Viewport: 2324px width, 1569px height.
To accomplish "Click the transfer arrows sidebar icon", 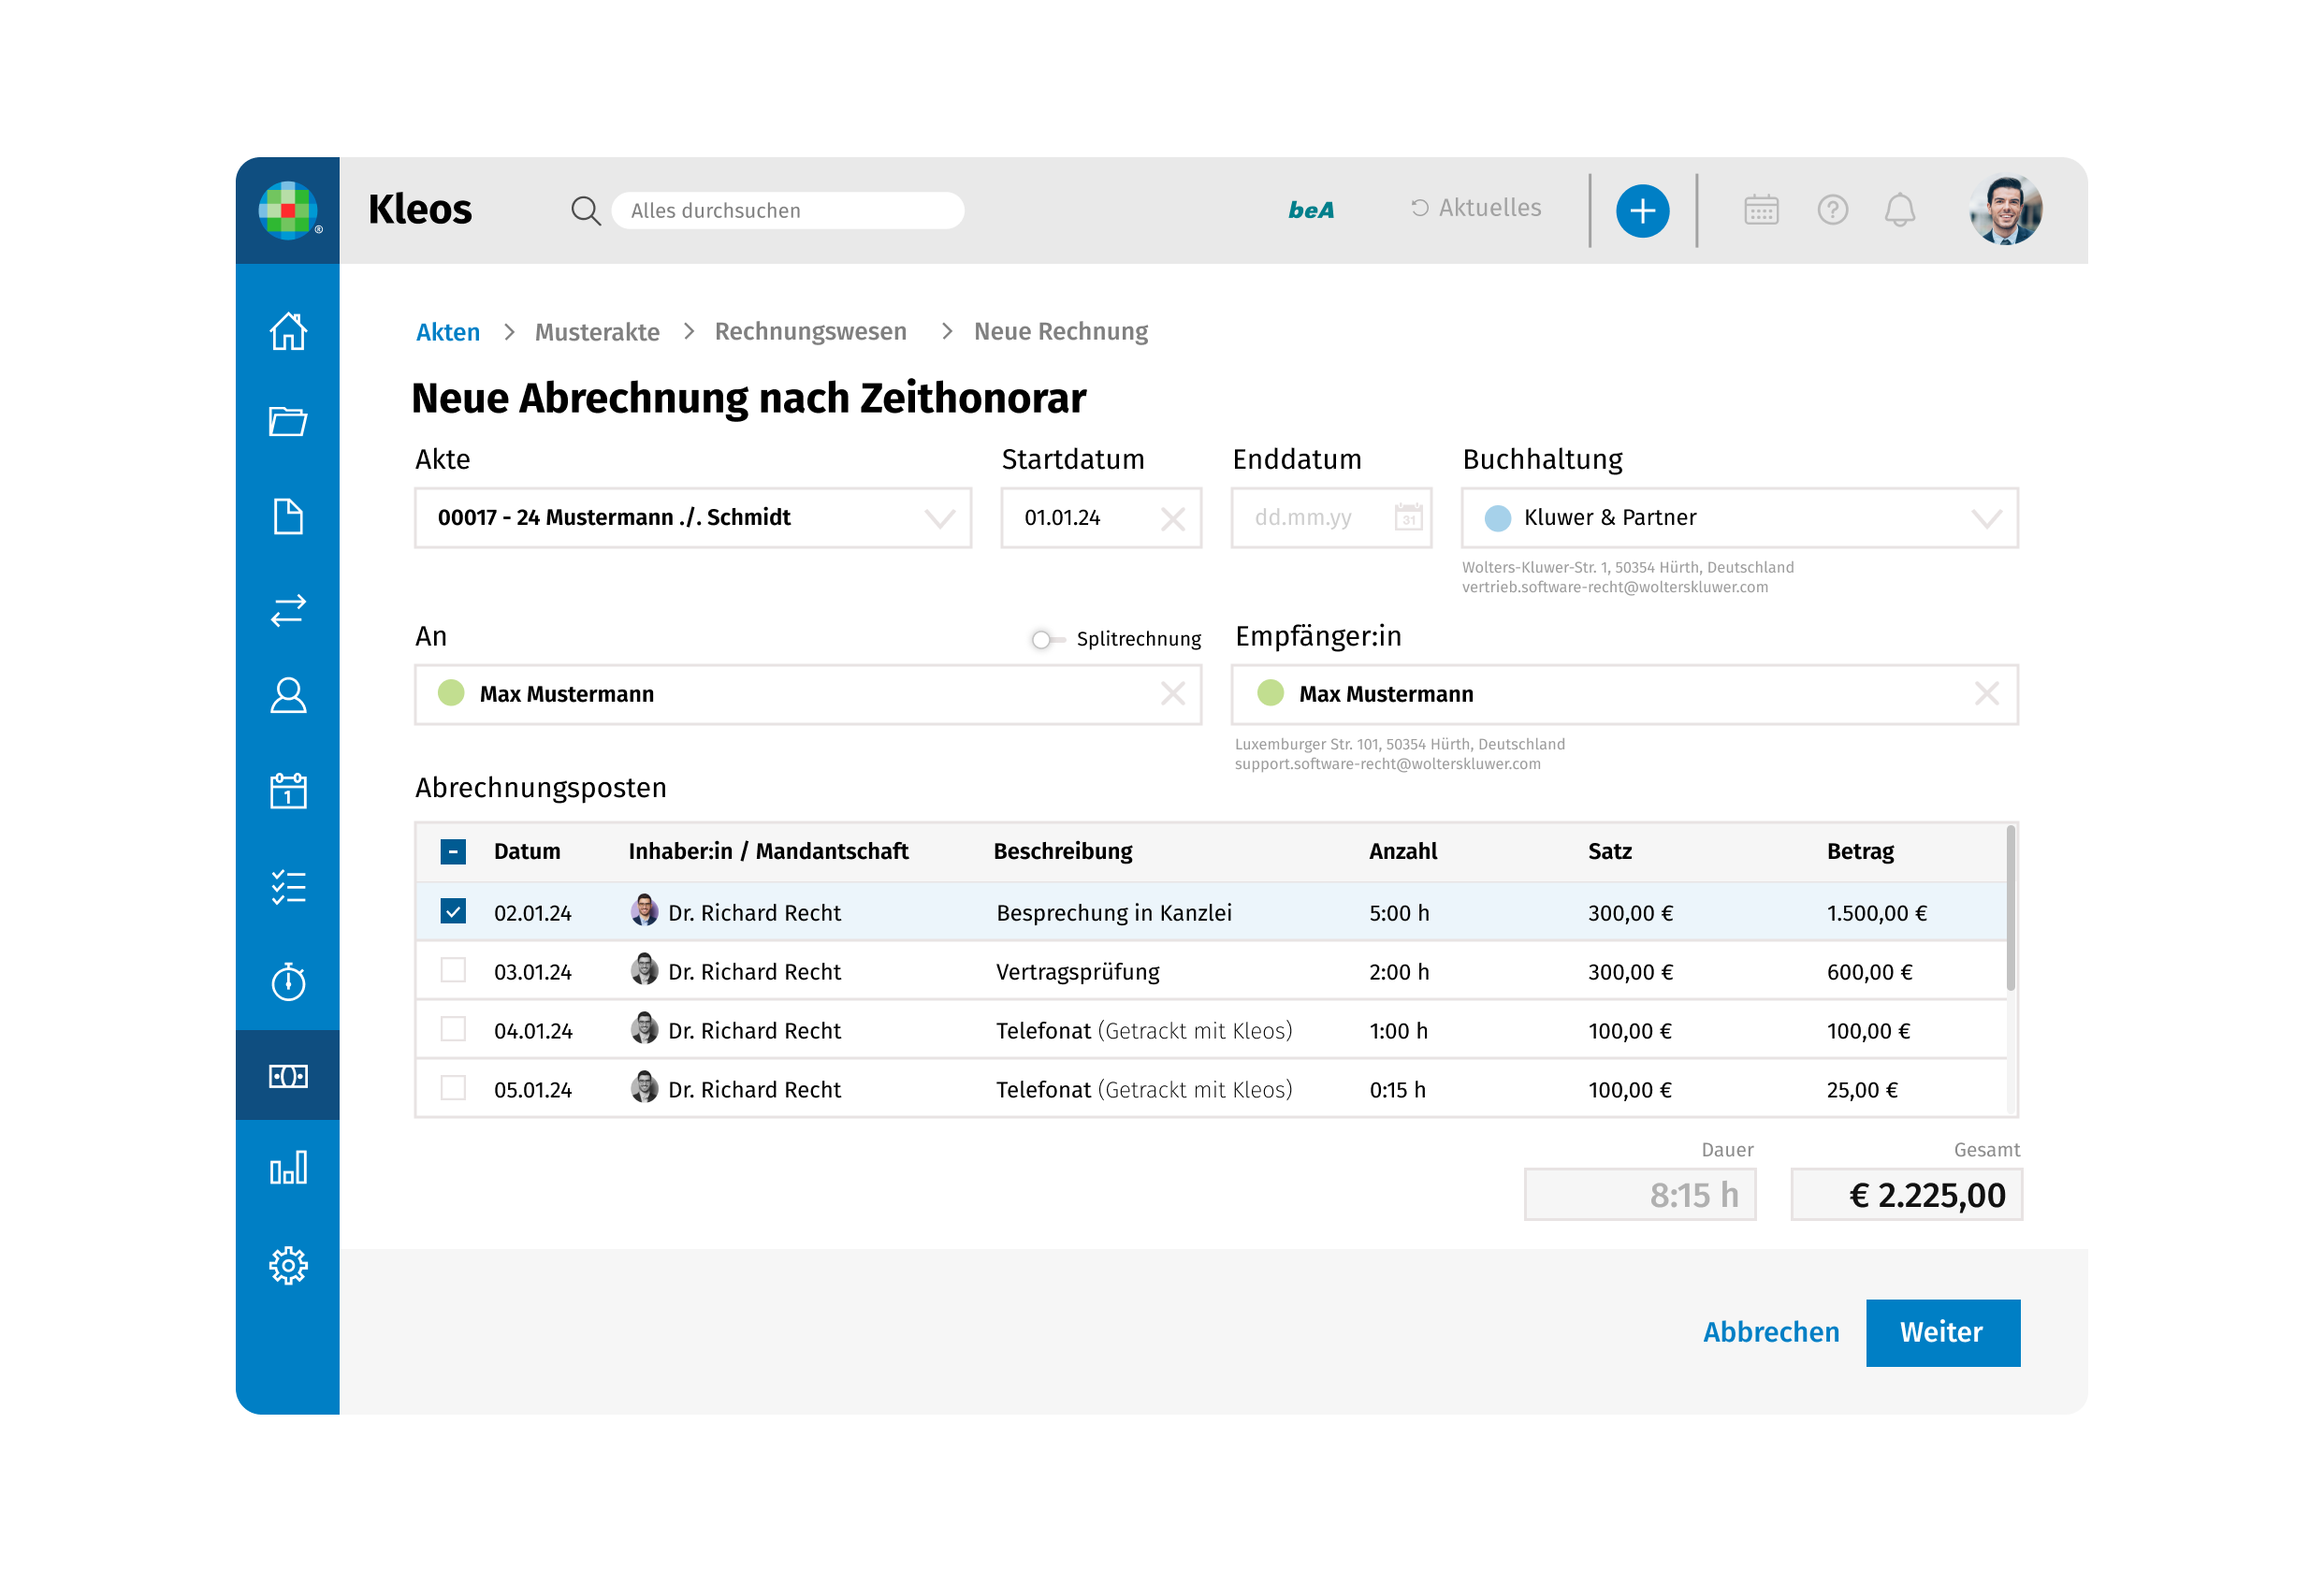I will (288, 610).
